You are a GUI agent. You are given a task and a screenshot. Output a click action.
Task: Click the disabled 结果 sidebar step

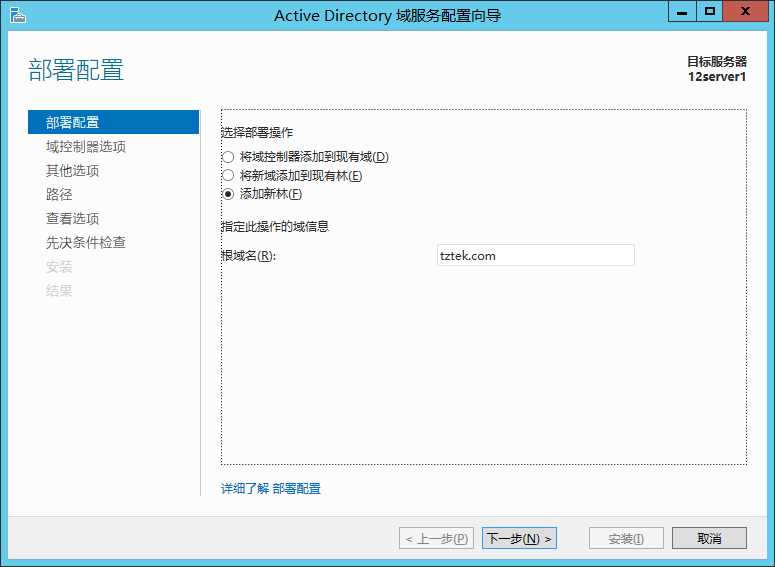pos(59,291)
